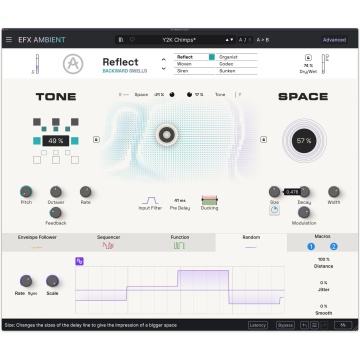Select next mode with the down chevron

tap(164, 69)
